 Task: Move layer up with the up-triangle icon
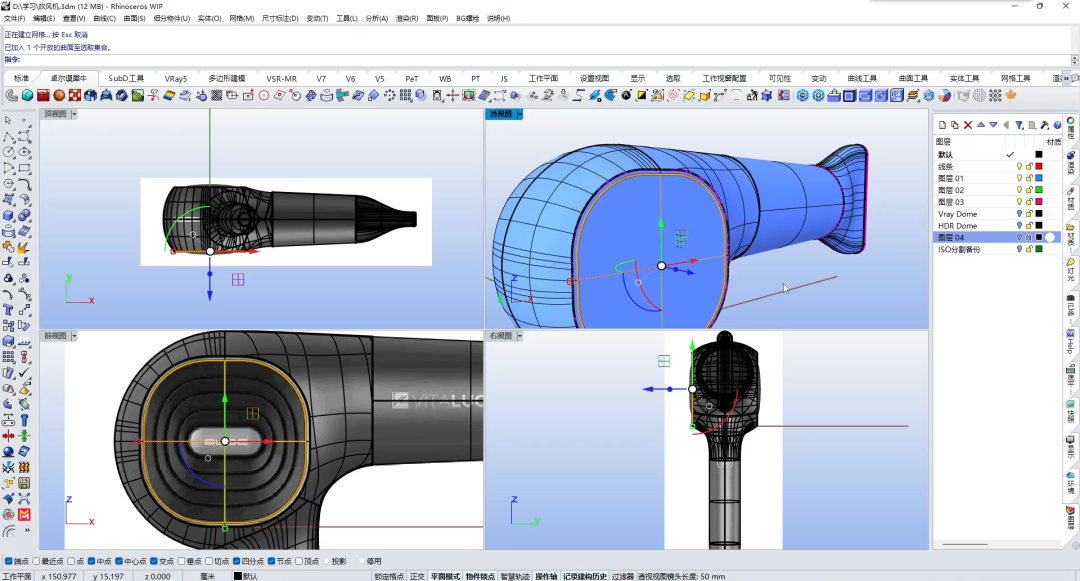(x=981, y=125)
